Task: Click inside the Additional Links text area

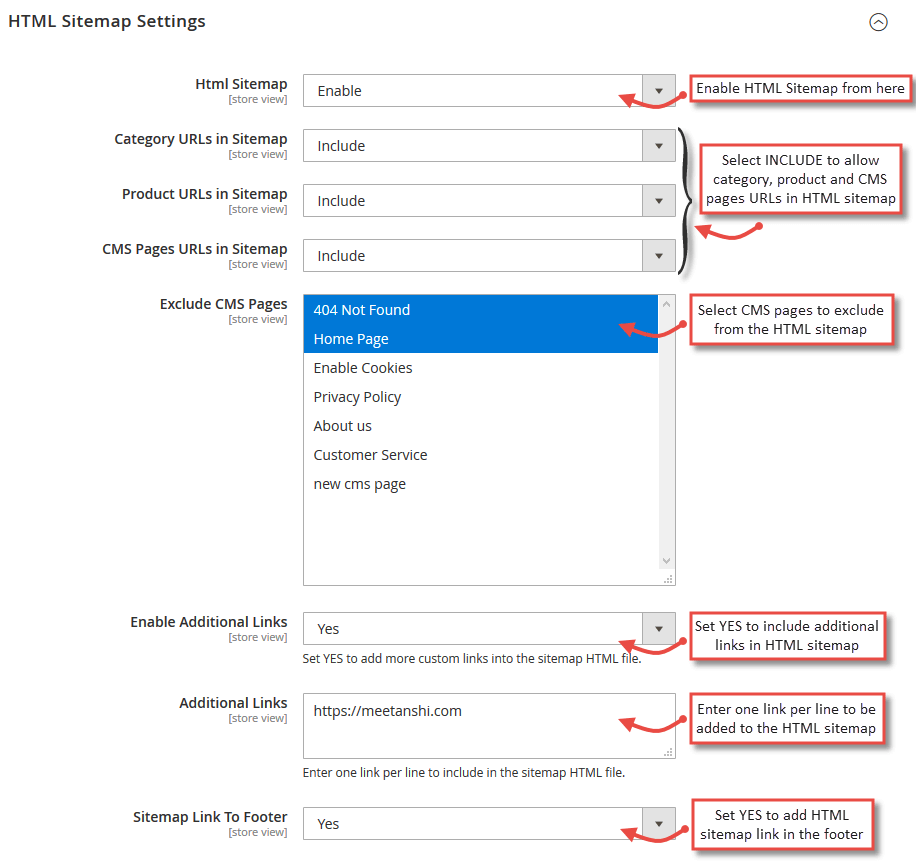Action: coord(480,718)
